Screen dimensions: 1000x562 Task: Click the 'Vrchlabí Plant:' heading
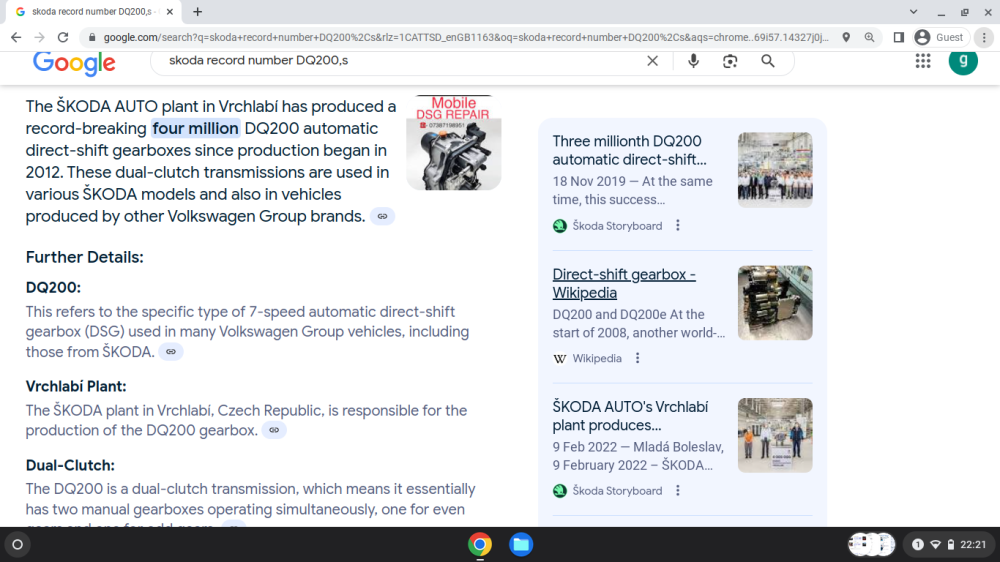pos(76,386)
